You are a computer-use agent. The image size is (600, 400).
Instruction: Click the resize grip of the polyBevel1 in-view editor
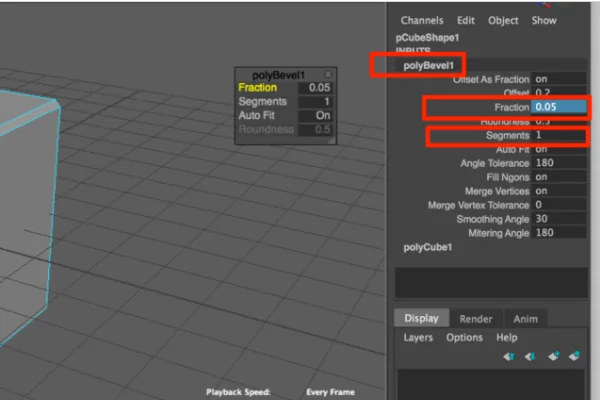tap(331, 140)
